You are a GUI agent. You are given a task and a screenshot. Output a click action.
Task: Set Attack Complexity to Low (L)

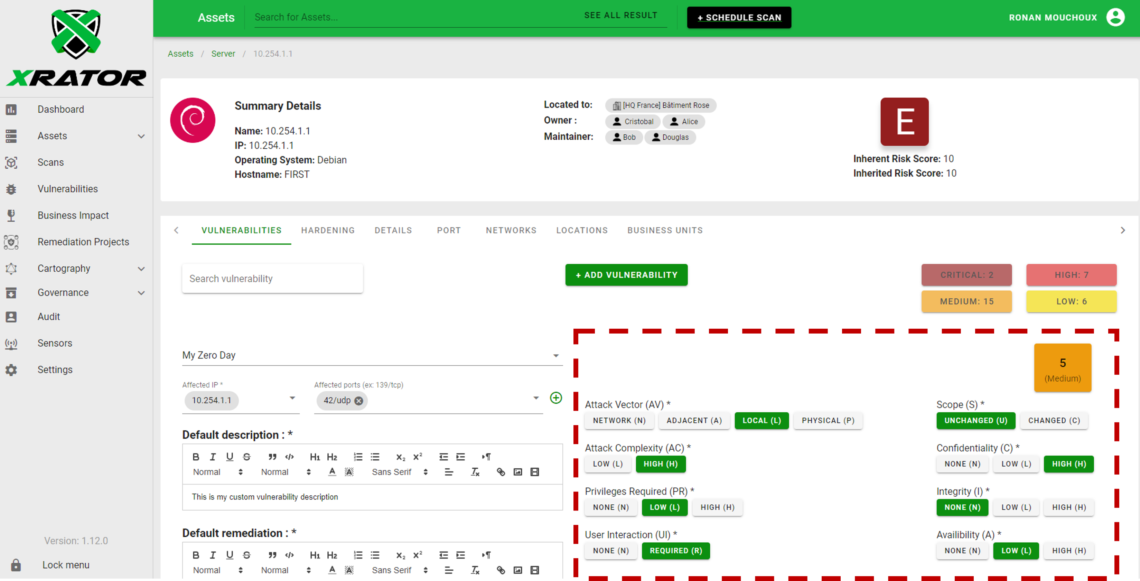(607, 464)
